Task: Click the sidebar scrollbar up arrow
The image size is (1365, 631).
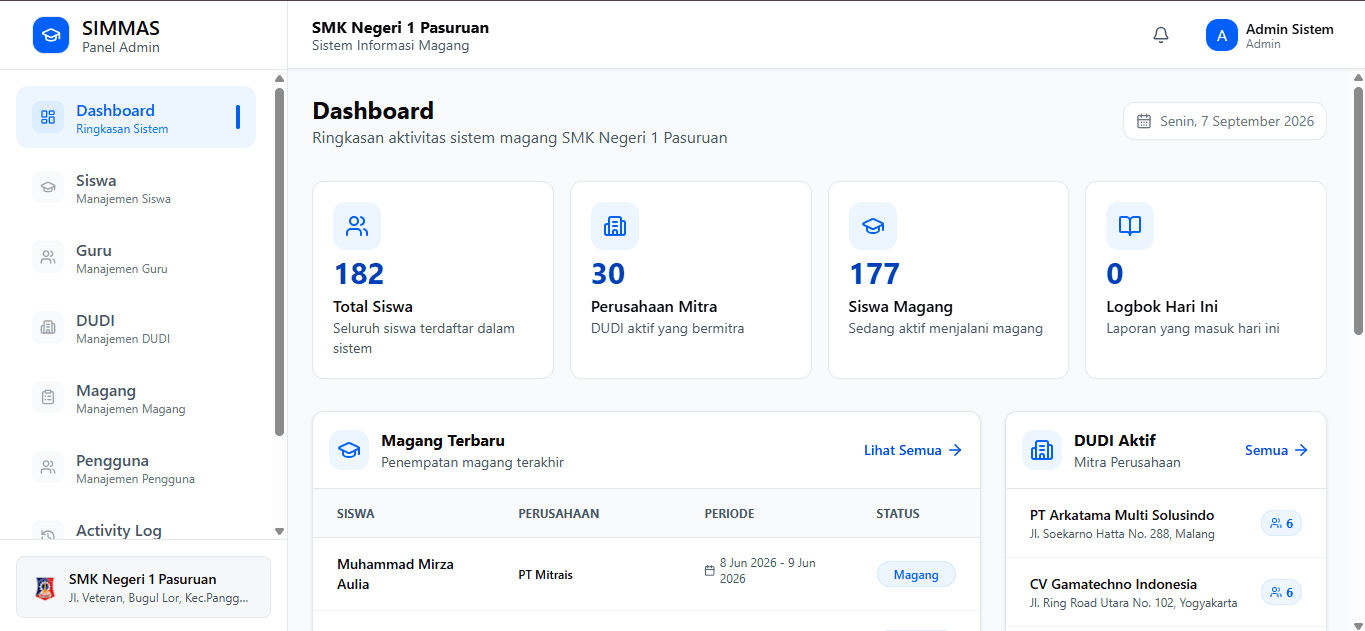Action: (x=279, y=79)
